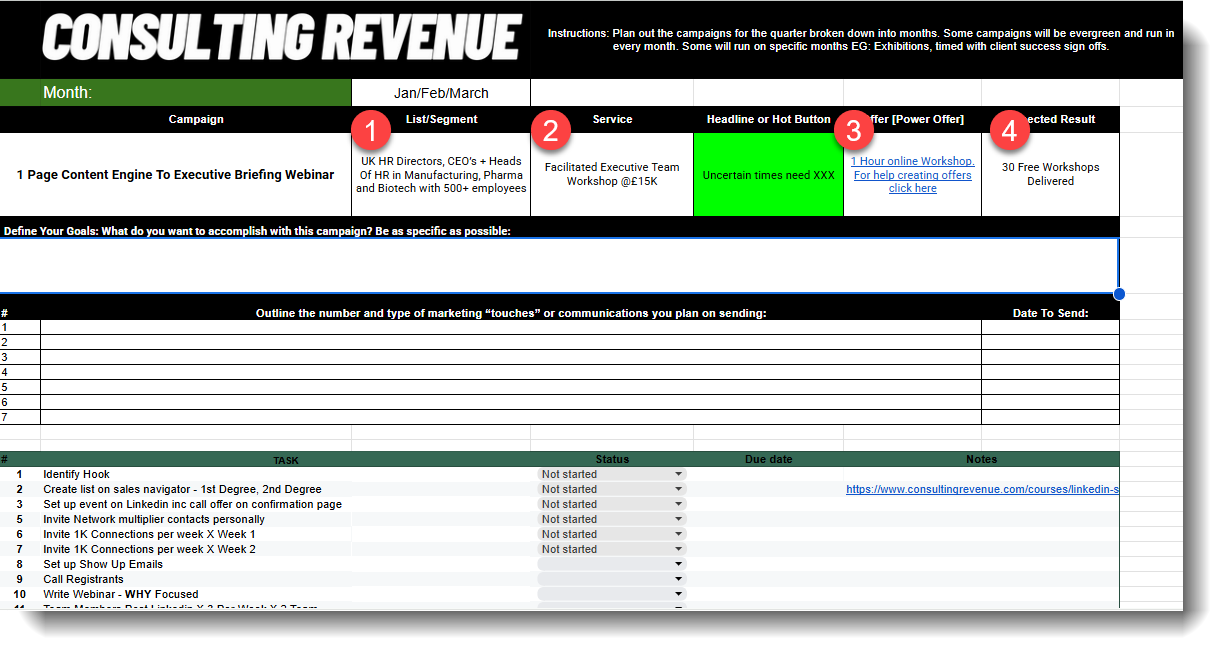Select marketing touch row 4 text cell
This screenshot has width=1229, height=657.
pyautogui.click(x=511, y=372)
